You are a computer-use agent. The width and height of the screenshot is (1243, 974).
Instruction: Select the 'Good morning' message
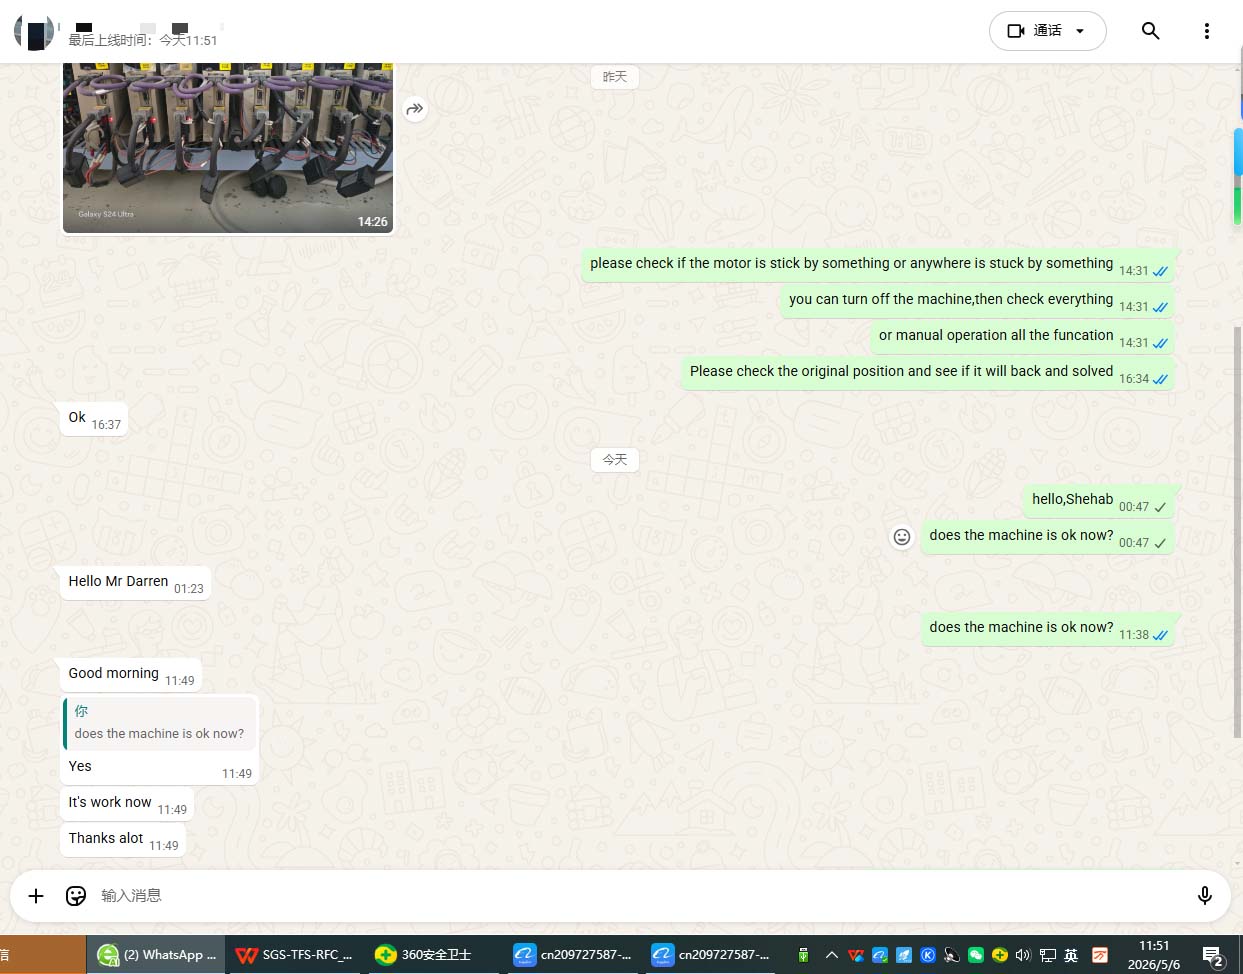coord(131,674)
